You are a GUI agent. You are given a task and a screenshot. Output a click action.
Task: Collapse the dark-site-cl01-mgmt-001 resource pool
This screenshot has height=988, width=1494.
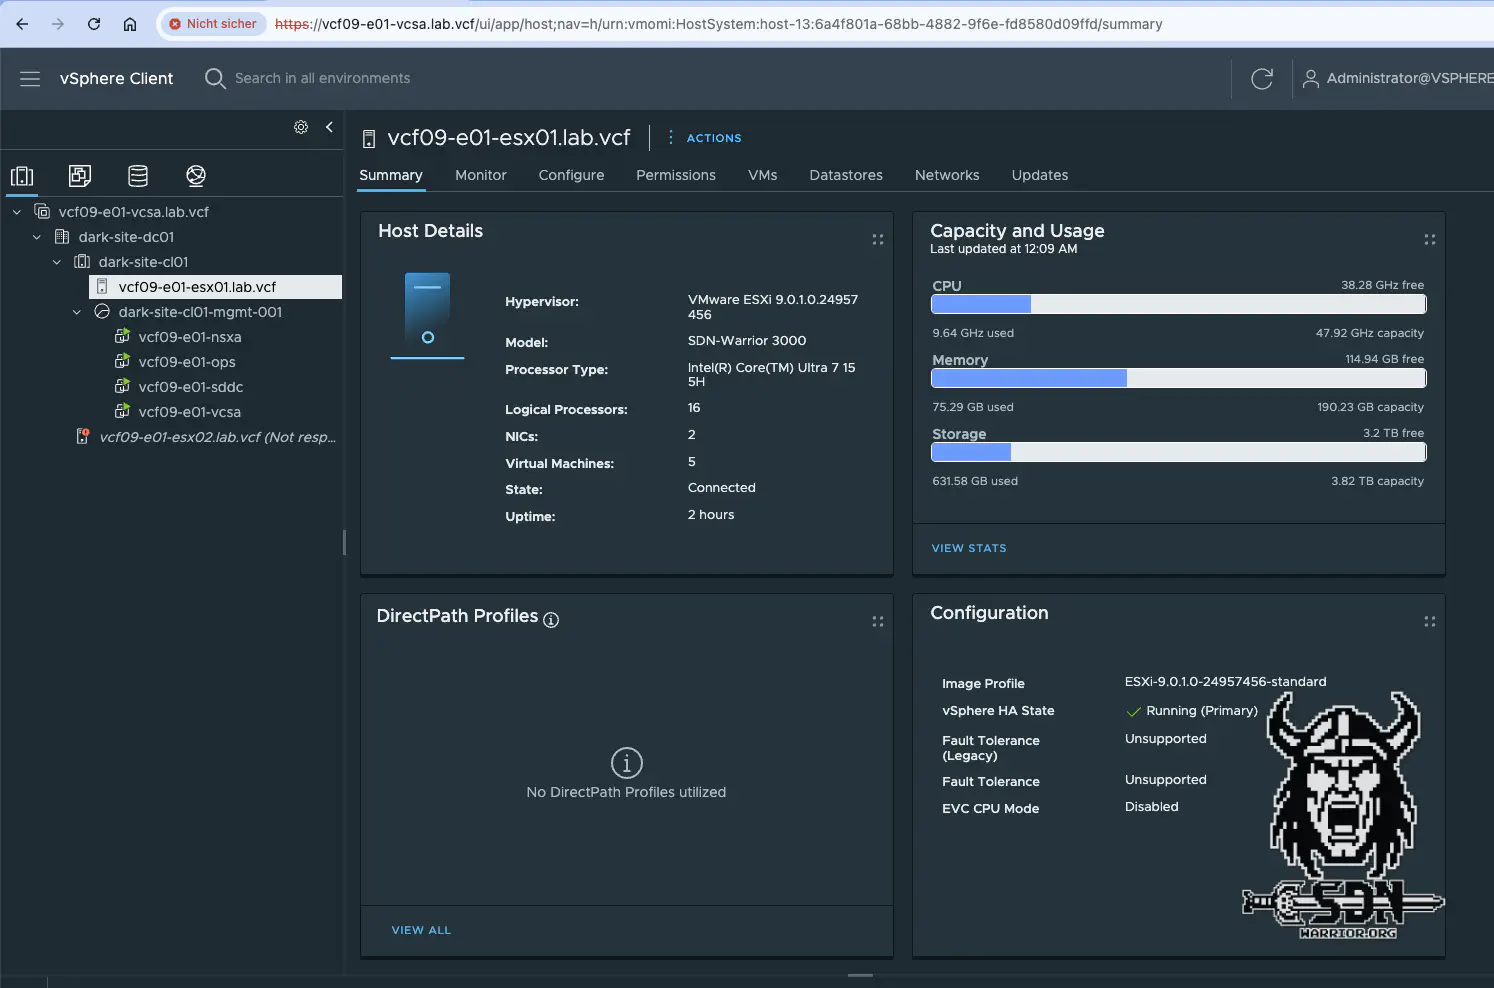pos(76,311)
